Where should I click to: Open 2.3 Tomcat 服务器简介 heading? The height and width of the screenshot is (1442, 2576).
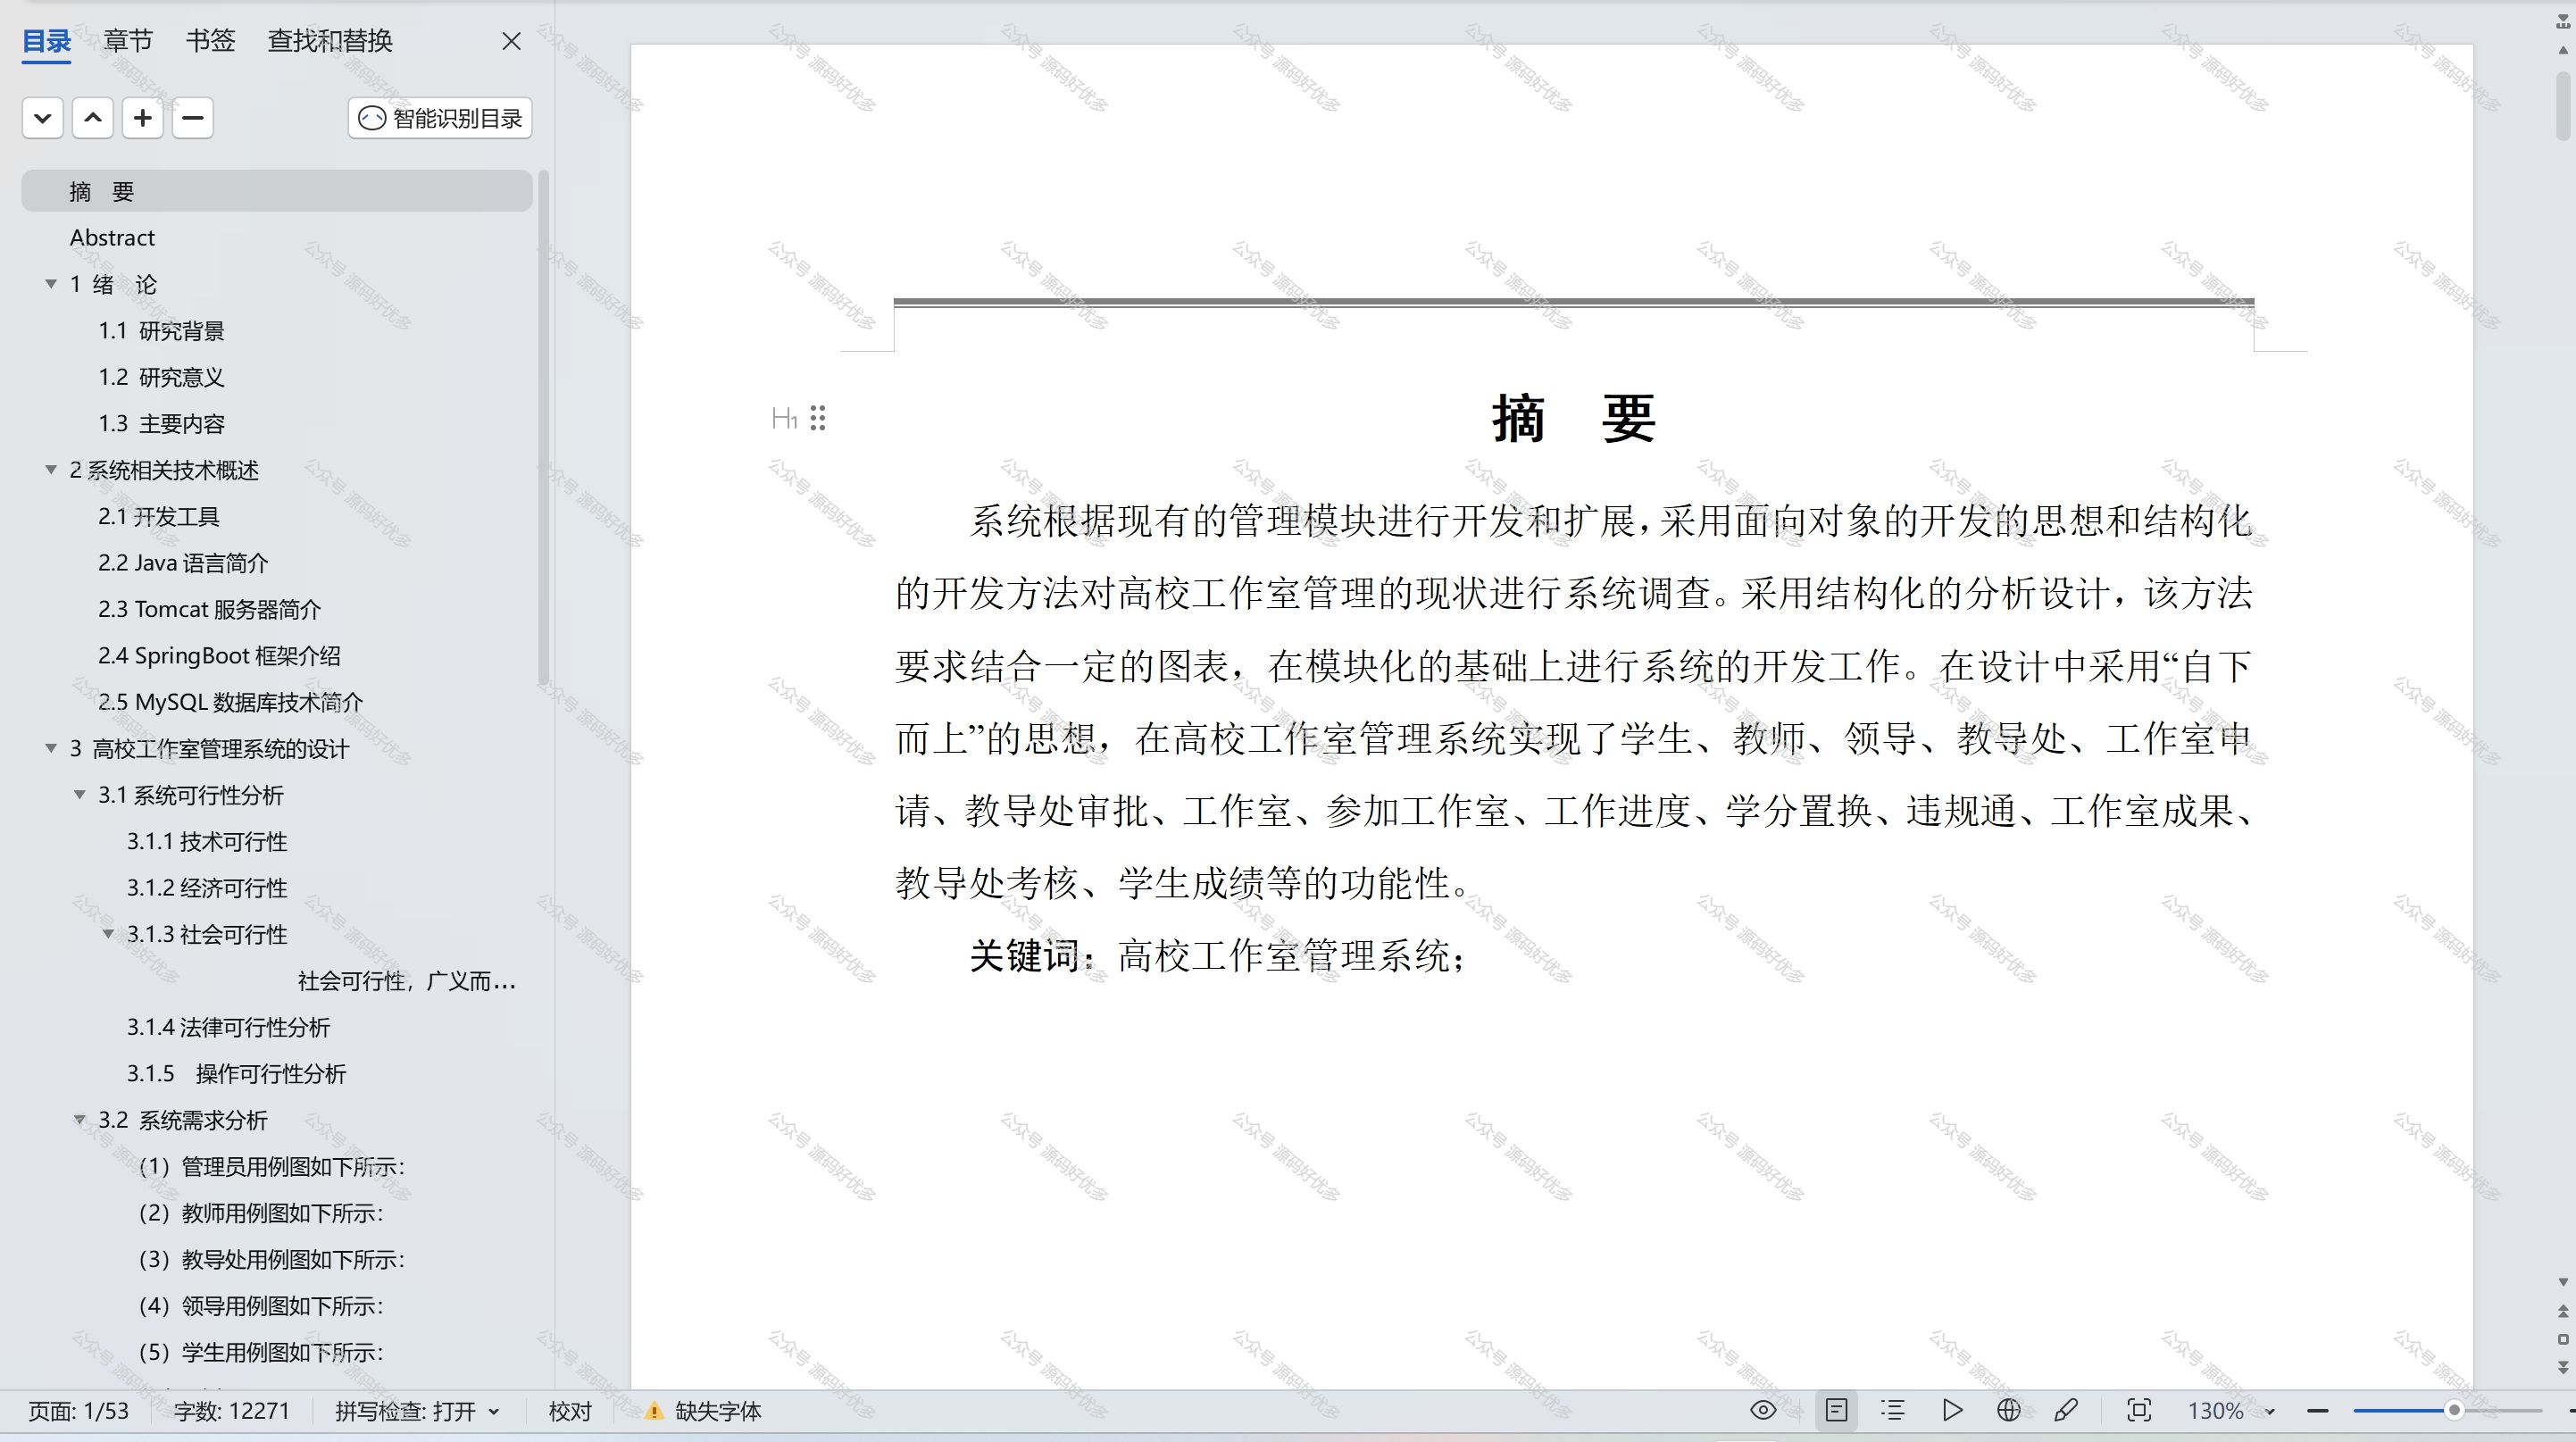pos(209,609)
